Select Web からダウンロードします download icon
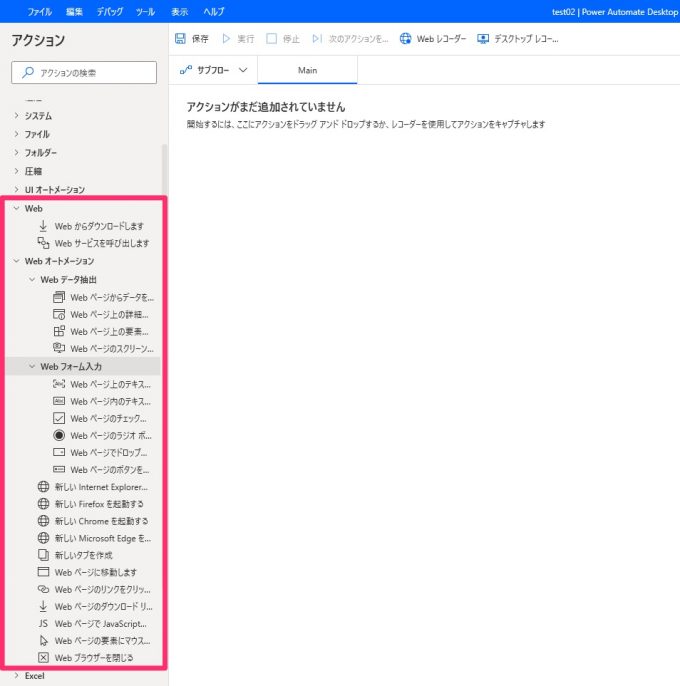Screen dimensions: 680x686 click(x=43, y=226)
